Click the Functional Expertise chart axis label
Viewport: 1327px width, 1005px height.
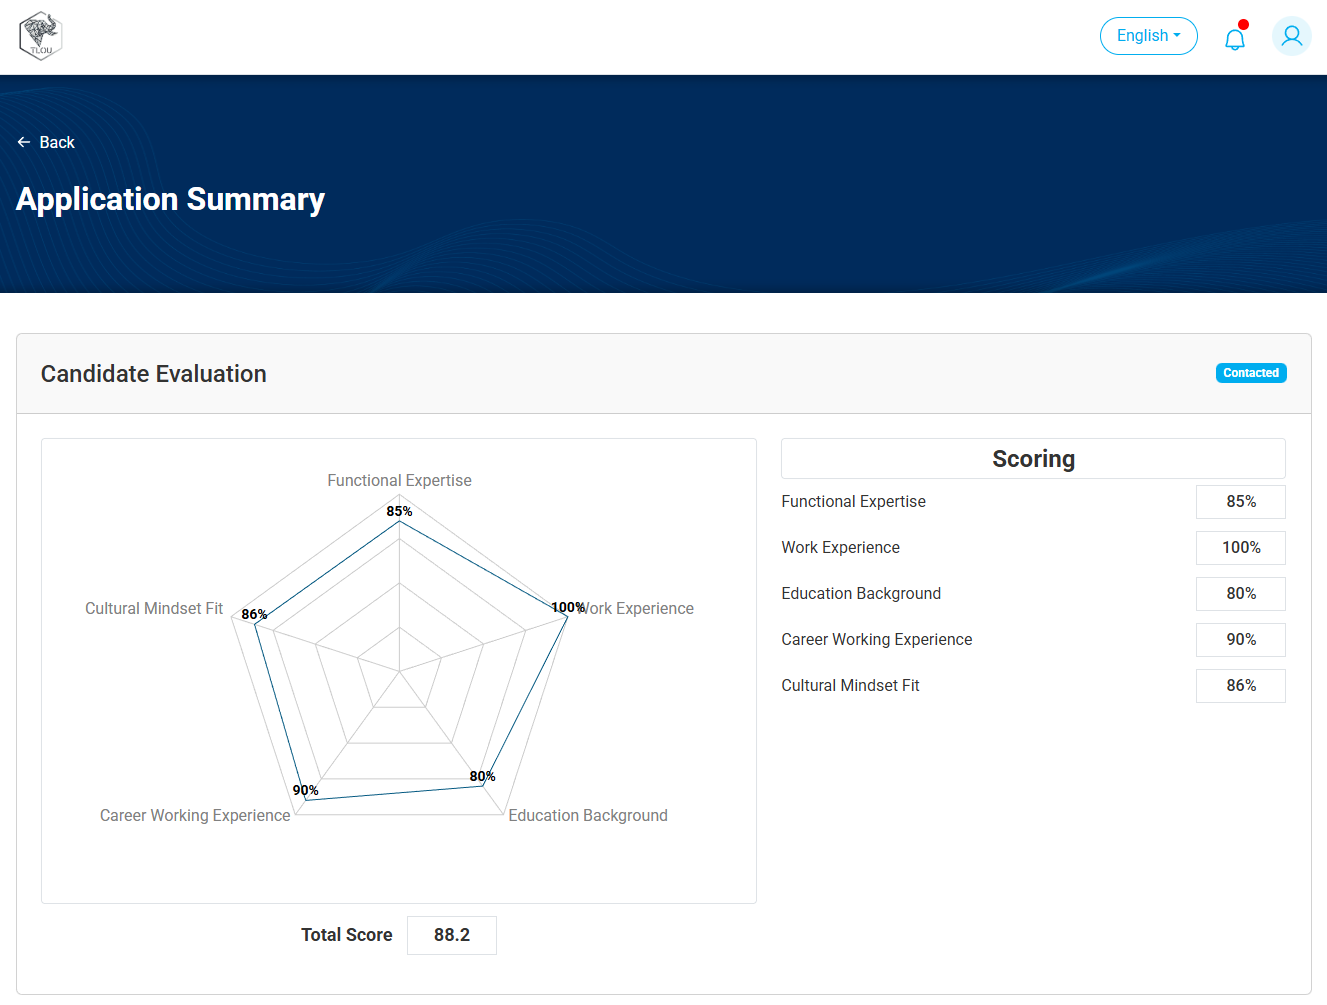pyautogui.click(x=399, y=481)
